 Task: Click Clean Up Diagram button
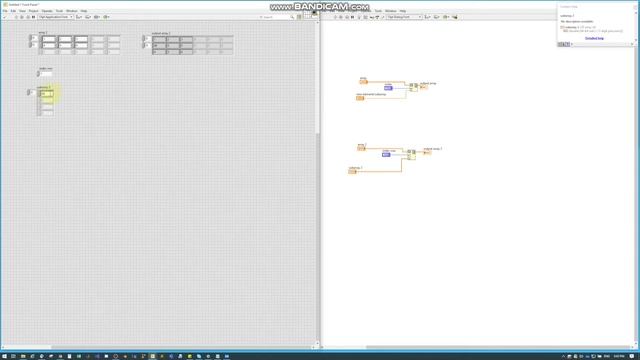coord(454,17)
